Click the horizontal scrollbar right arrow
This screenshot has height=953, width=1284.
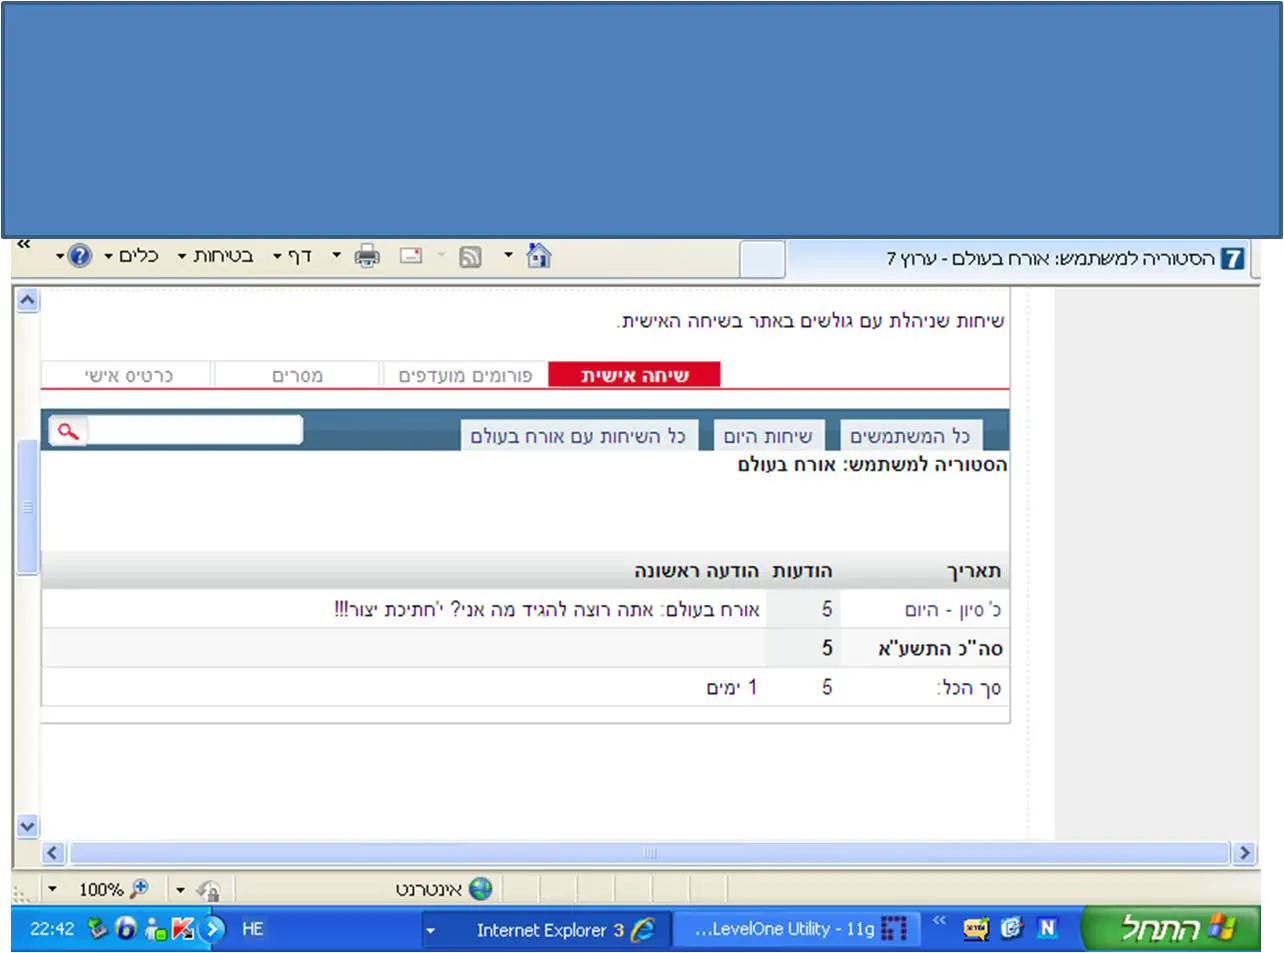click(x=1244, y=853)
